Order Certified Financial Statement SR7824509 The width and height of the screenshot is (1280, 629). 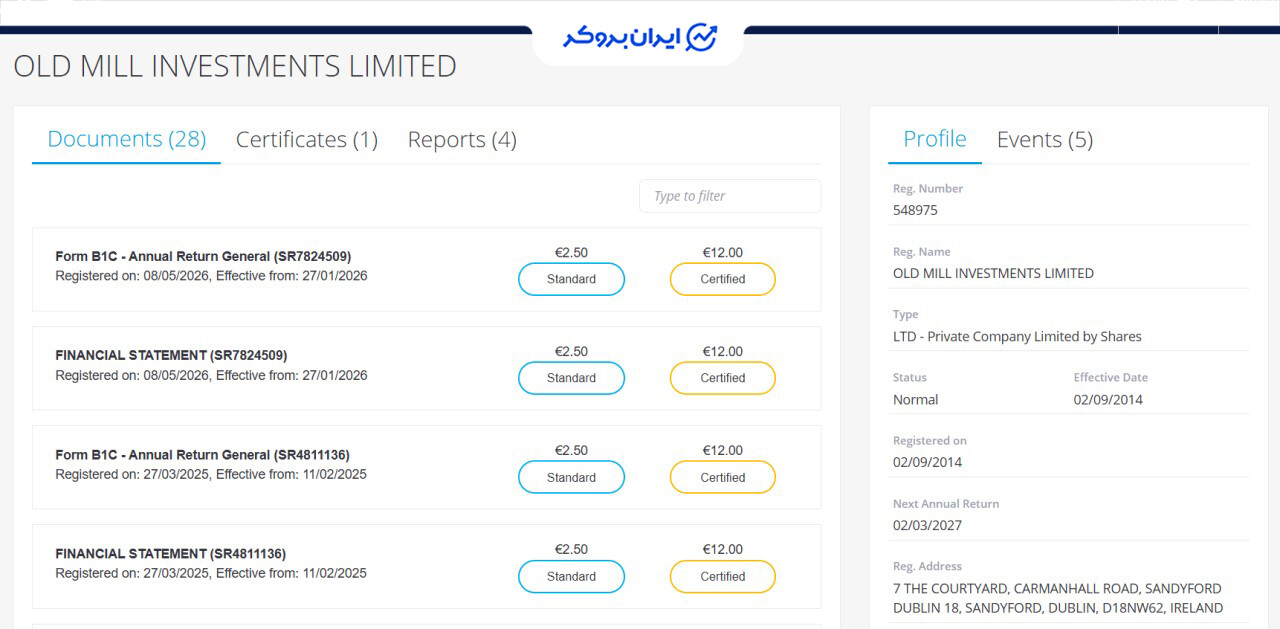(x=722, y=378)
